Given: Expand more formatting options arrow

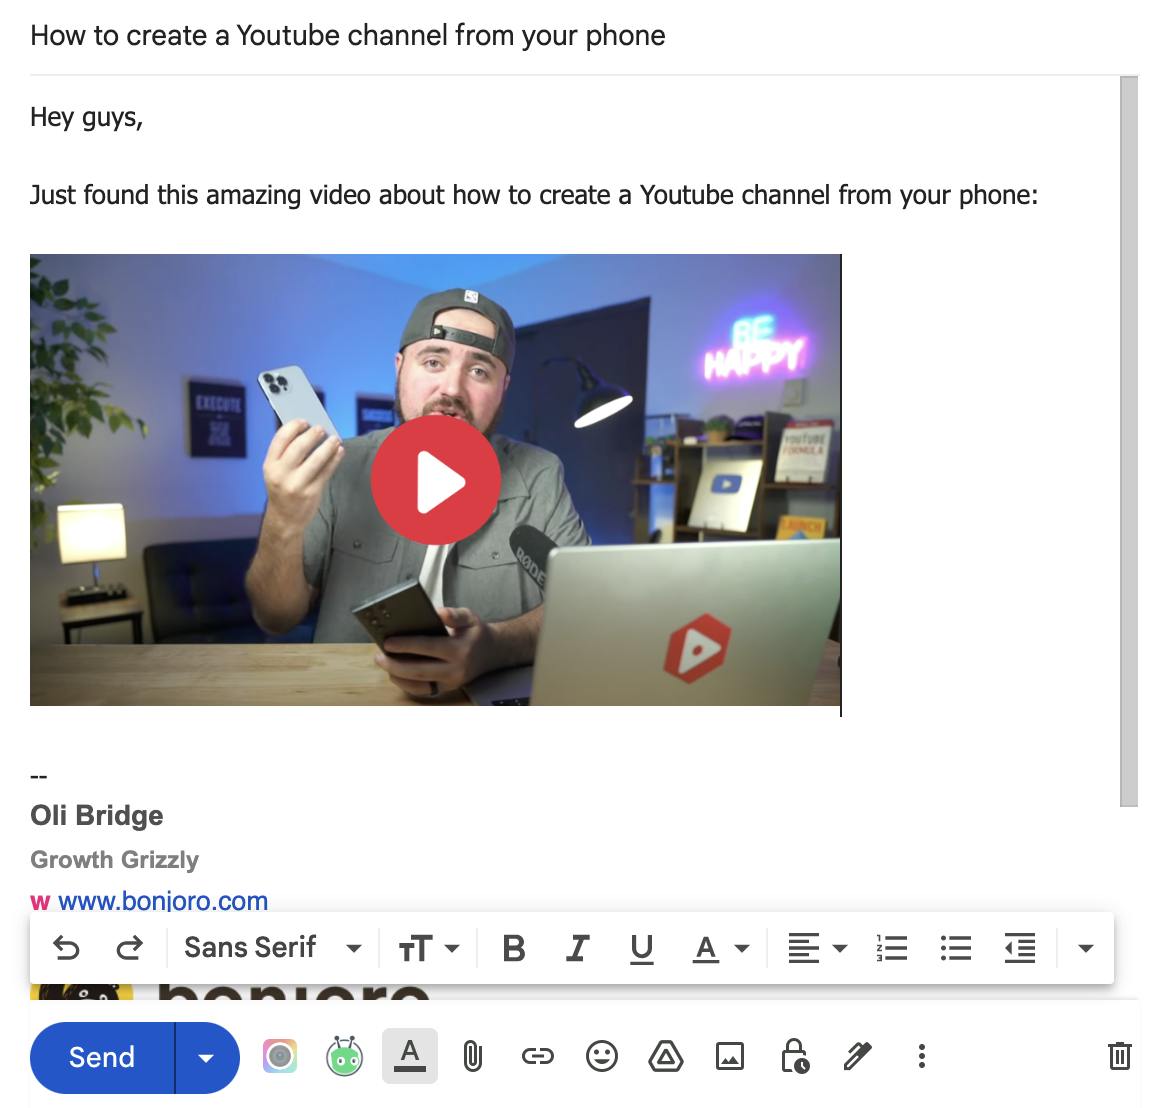Looking at the screenshot, I should pyautogui.click(x=1086, y=948).
